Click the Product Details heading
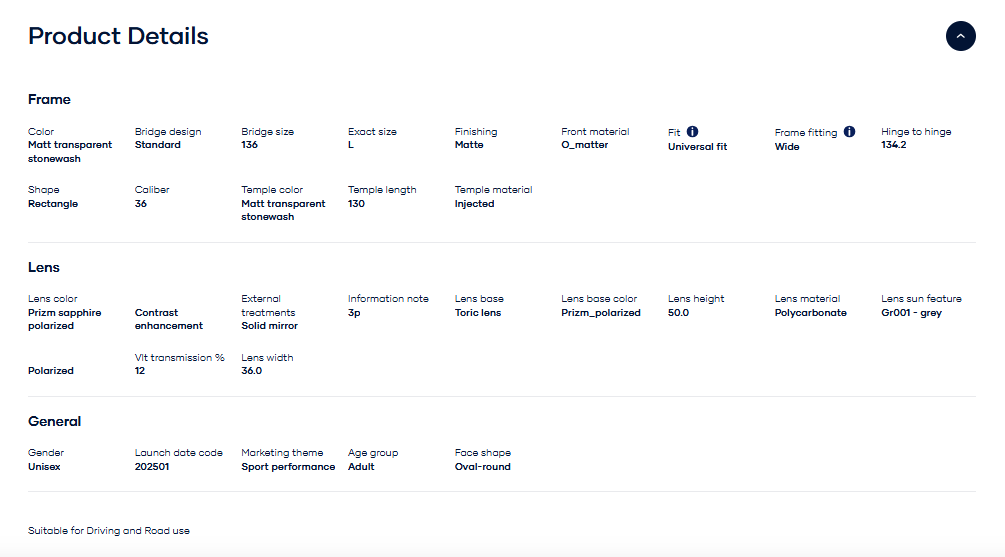 click(118, 36)
